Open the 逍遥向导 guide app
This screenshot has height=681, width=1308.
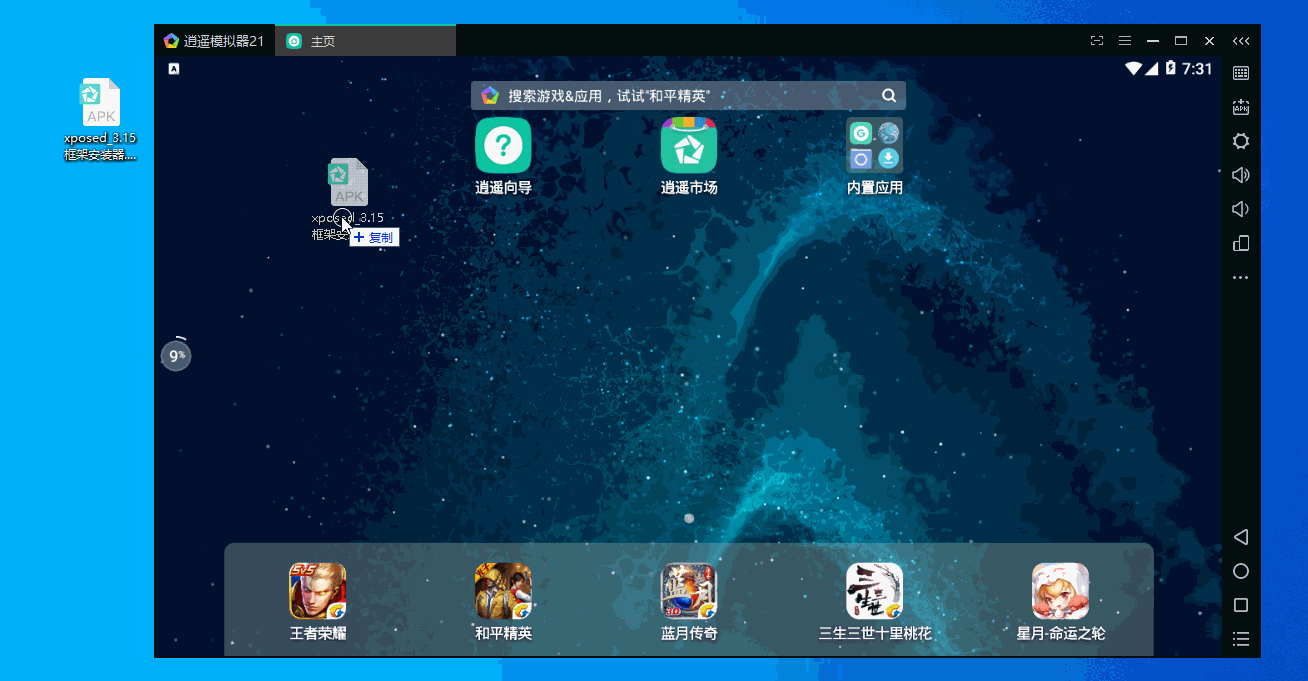pos(503,156)
